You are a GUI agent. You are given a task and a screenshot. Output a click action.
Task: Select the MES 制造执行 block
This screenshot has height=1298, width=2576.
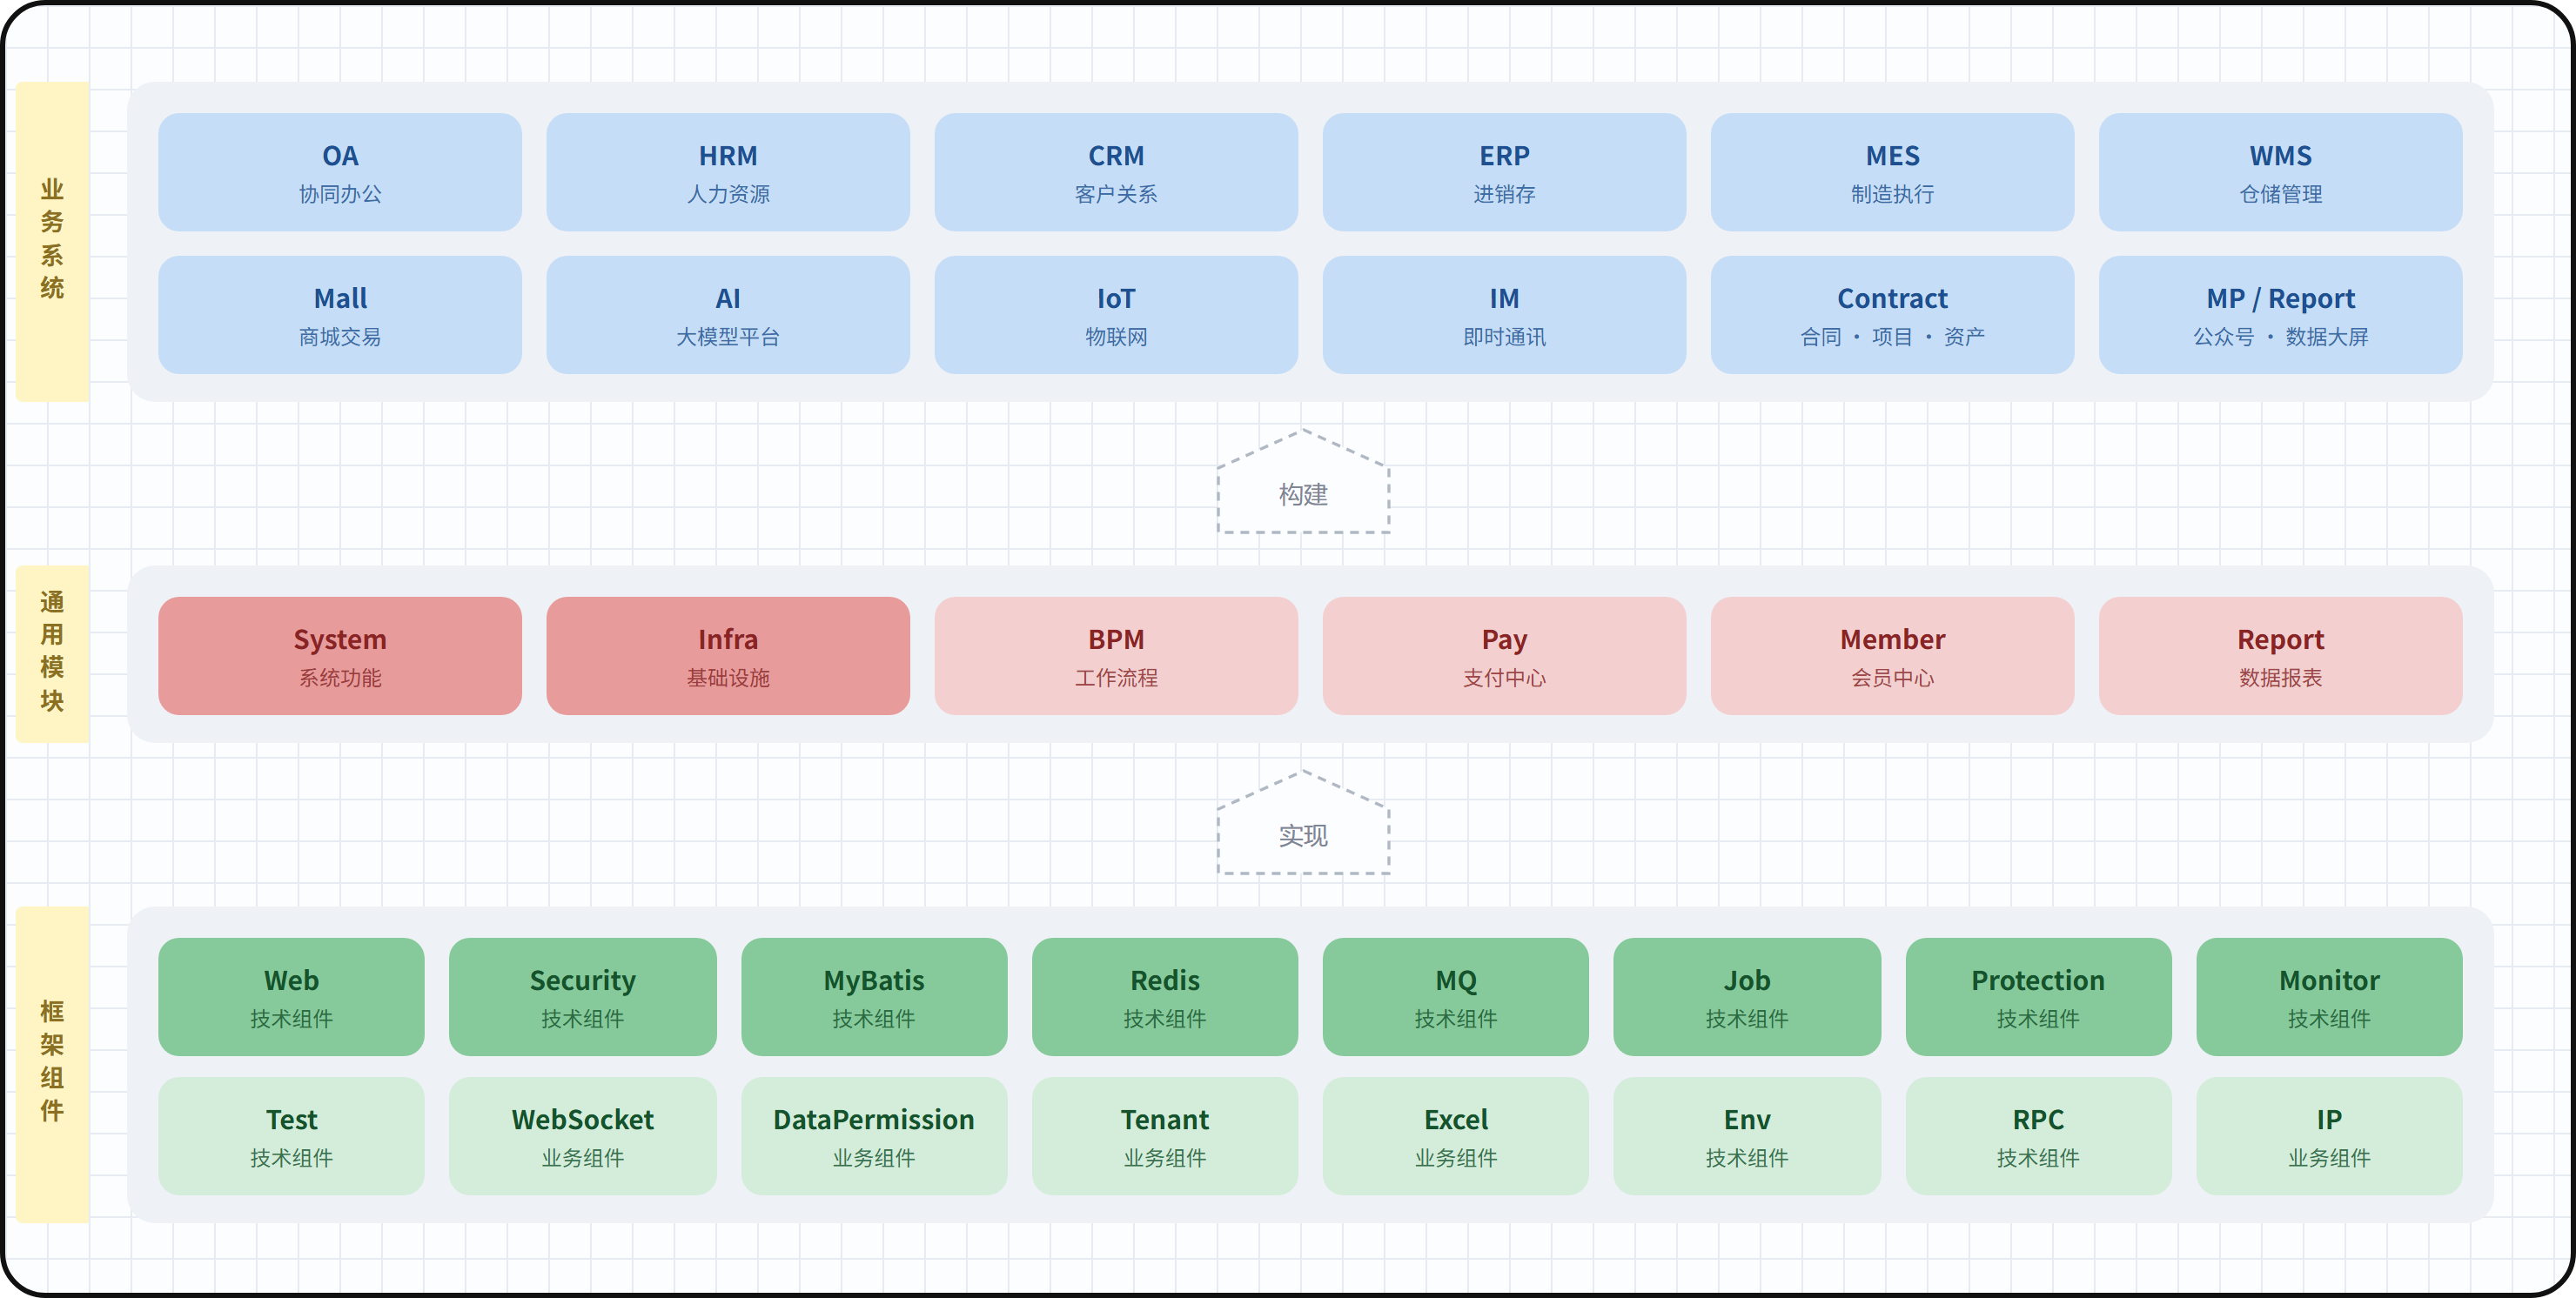coord(1892,172)
